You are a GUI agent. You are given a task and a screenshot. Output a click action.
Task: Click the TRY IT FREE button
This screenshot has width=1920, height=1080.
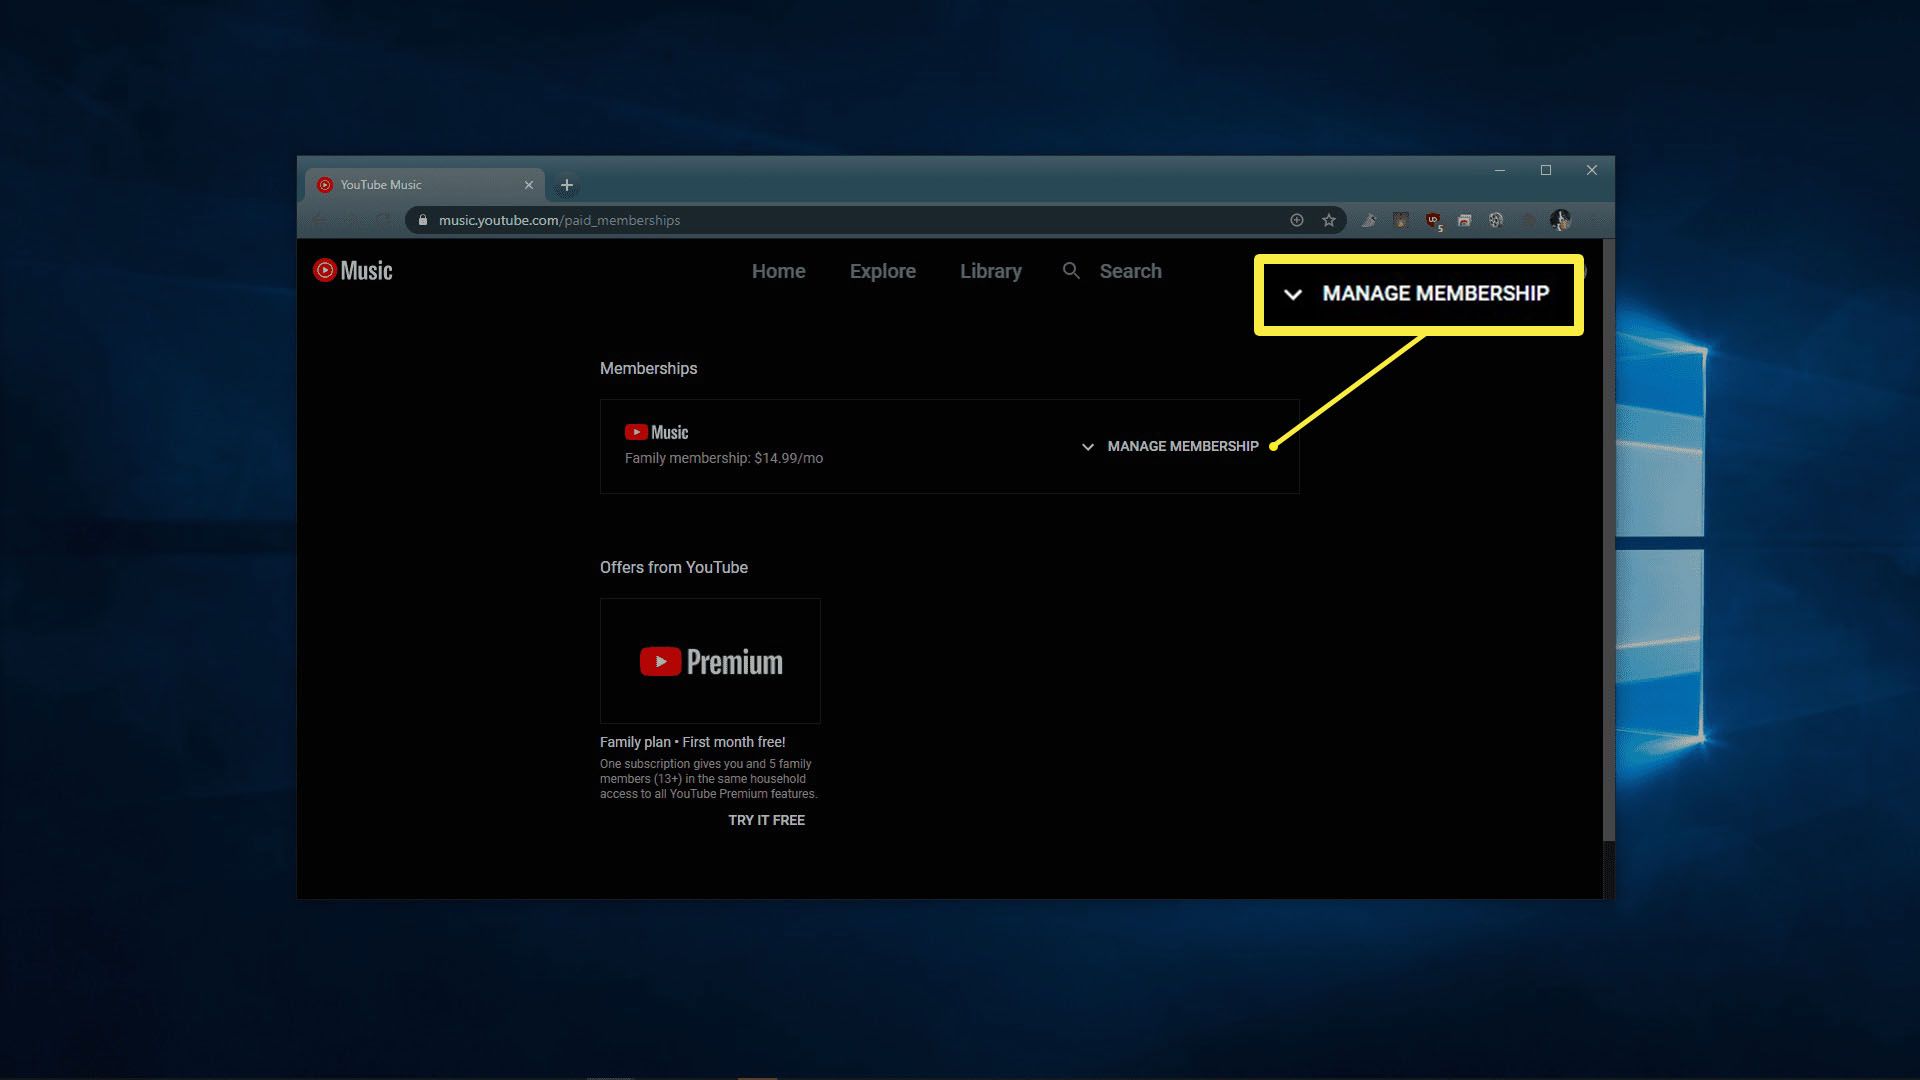click(x=766, y=820)
